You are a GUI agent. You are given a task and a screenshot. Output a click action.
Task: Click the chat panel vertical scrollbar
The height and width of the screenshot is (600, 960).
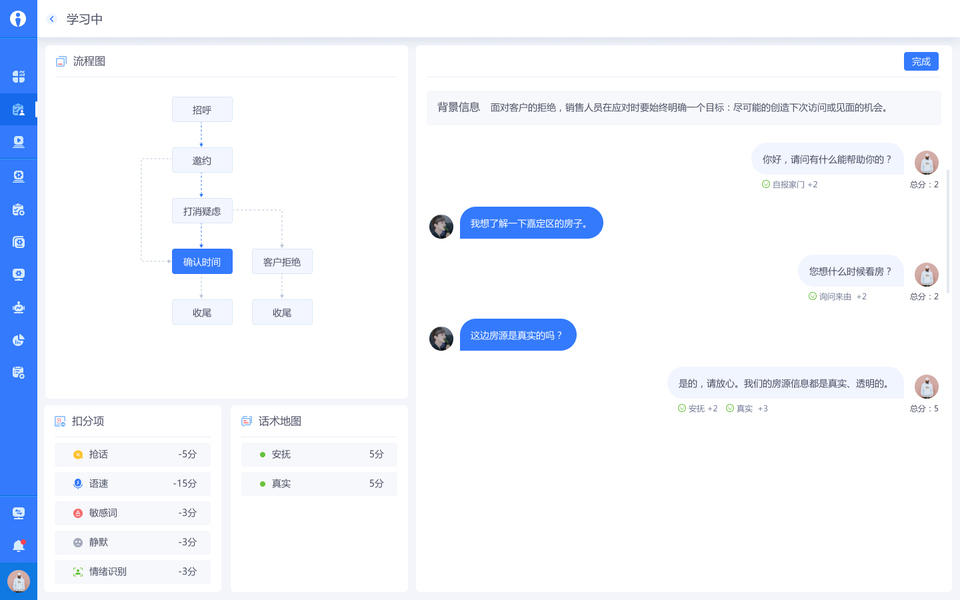click(x=948, y=230)
